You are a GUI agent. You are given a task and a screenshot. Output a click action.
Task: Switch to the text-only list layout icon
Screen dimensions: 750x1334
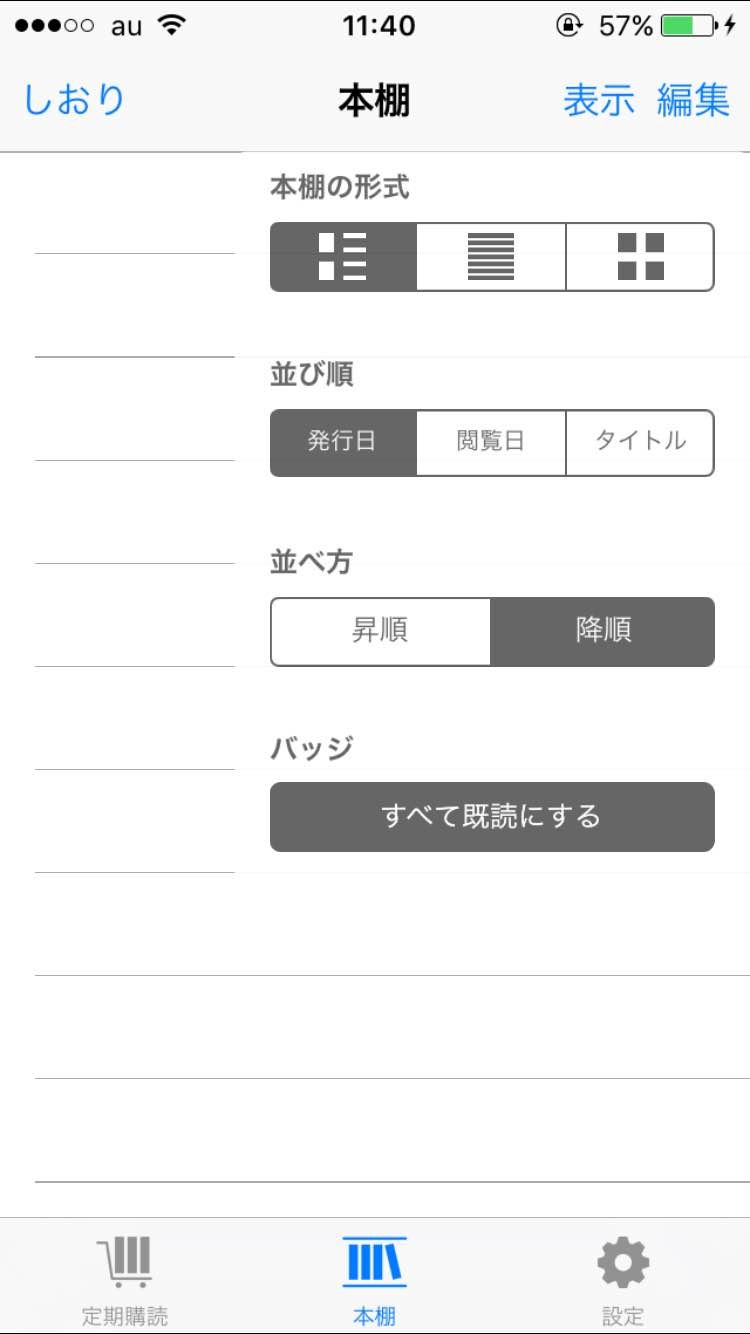pyautogui.click(x=491, y=257)
